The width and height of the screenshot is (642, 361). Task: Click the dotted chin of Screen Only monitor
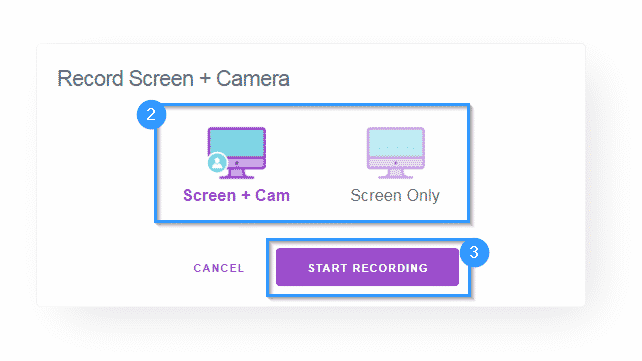pos(396,163)
